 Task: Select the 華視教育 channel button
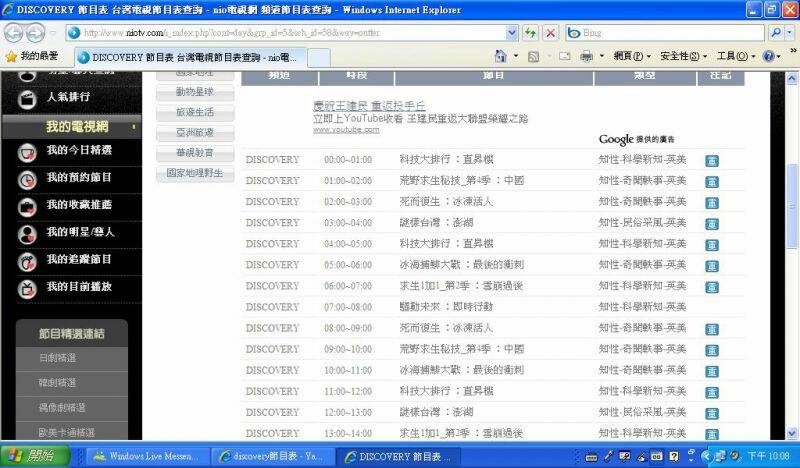click(195, 153)
